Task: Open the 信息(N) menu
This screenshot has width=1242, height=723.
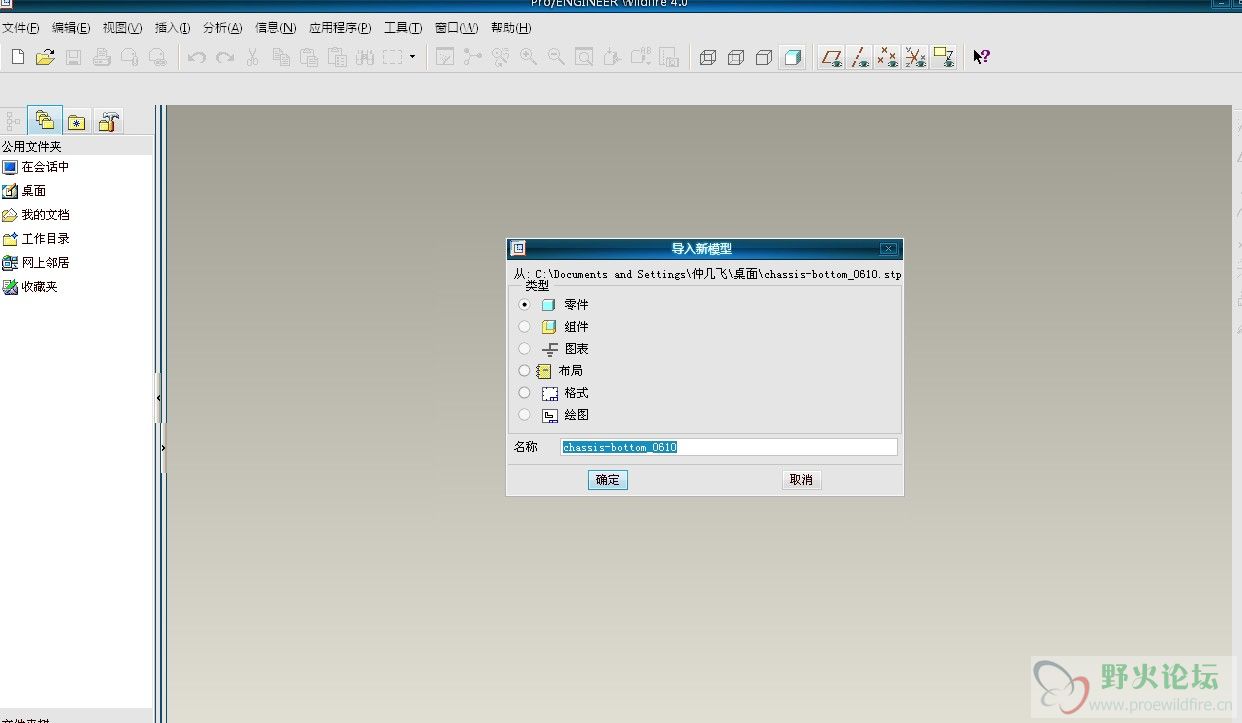Action: [275, 28]
